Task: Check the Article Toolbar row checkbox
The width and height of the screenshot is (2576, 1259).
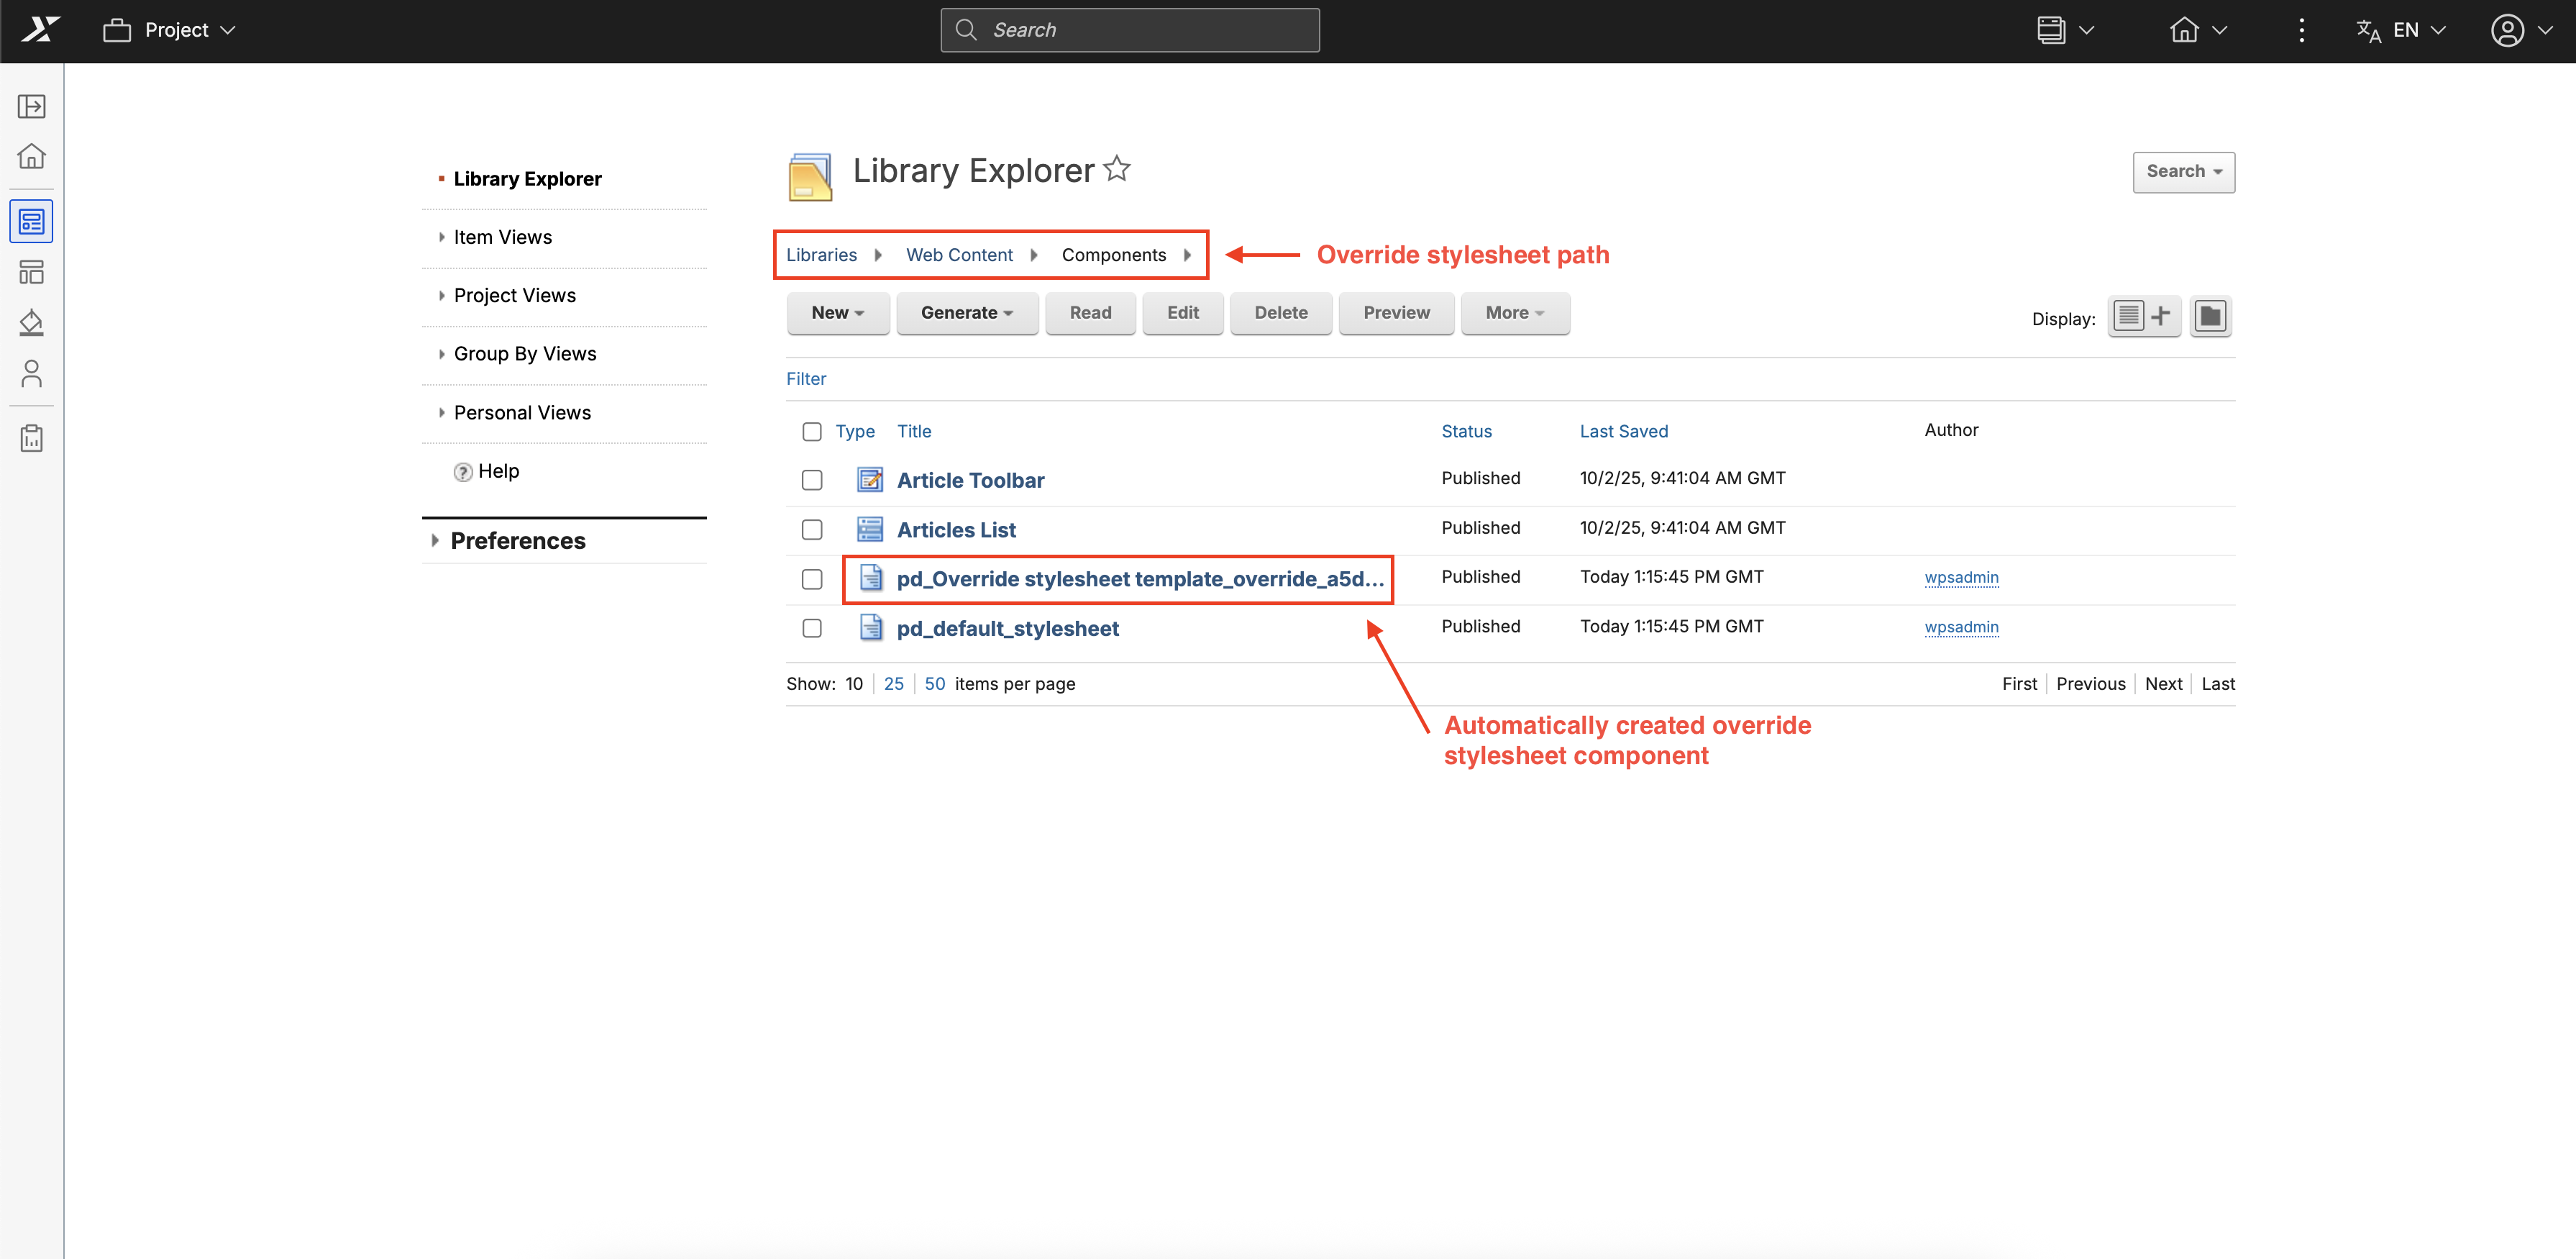Action: click(x=812, y=480)
